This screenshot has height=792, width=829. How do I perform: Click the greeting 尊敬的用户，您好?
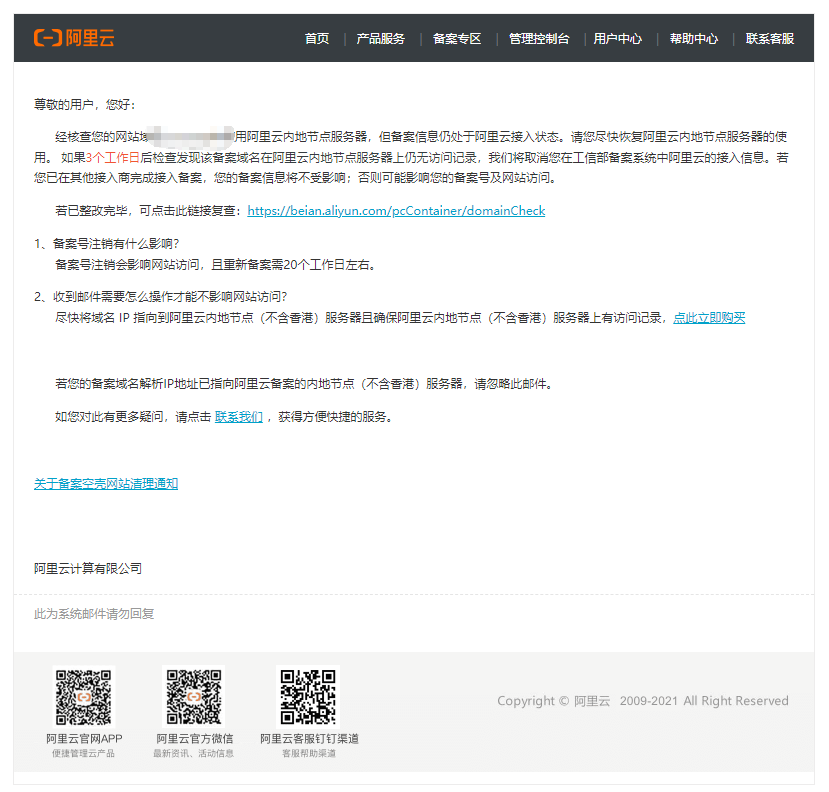pos(85,104)
